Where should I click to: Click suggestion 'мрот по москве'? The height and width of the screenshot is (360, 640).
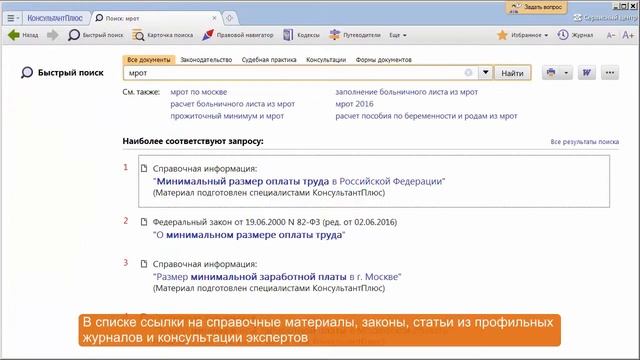[x=198, y=92]
